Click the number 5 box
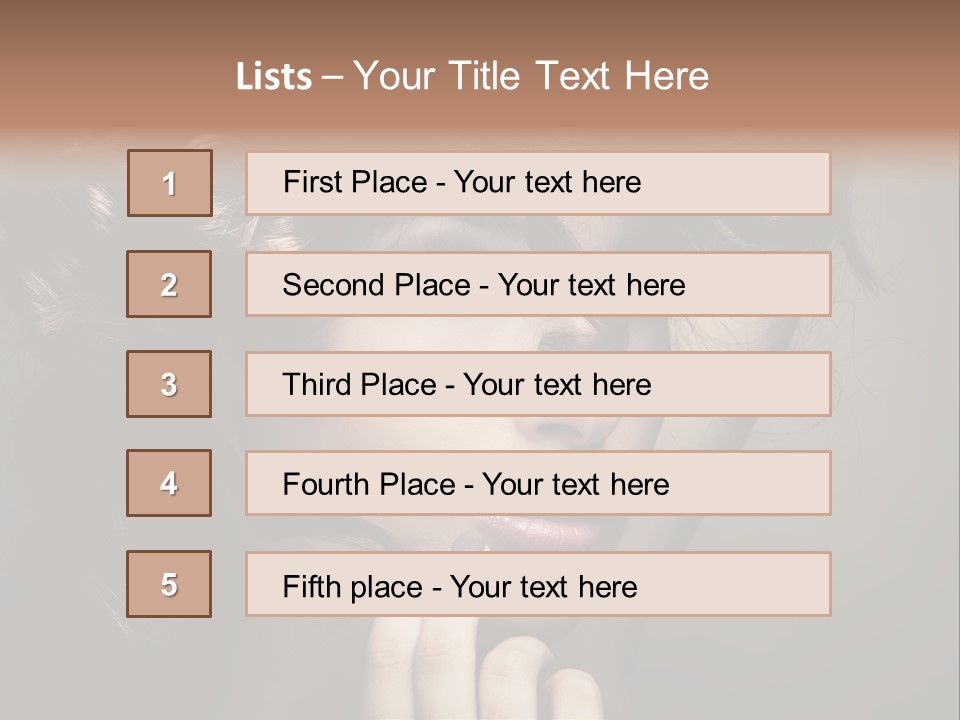Screen dimensions: 960x720 [169, 584]
